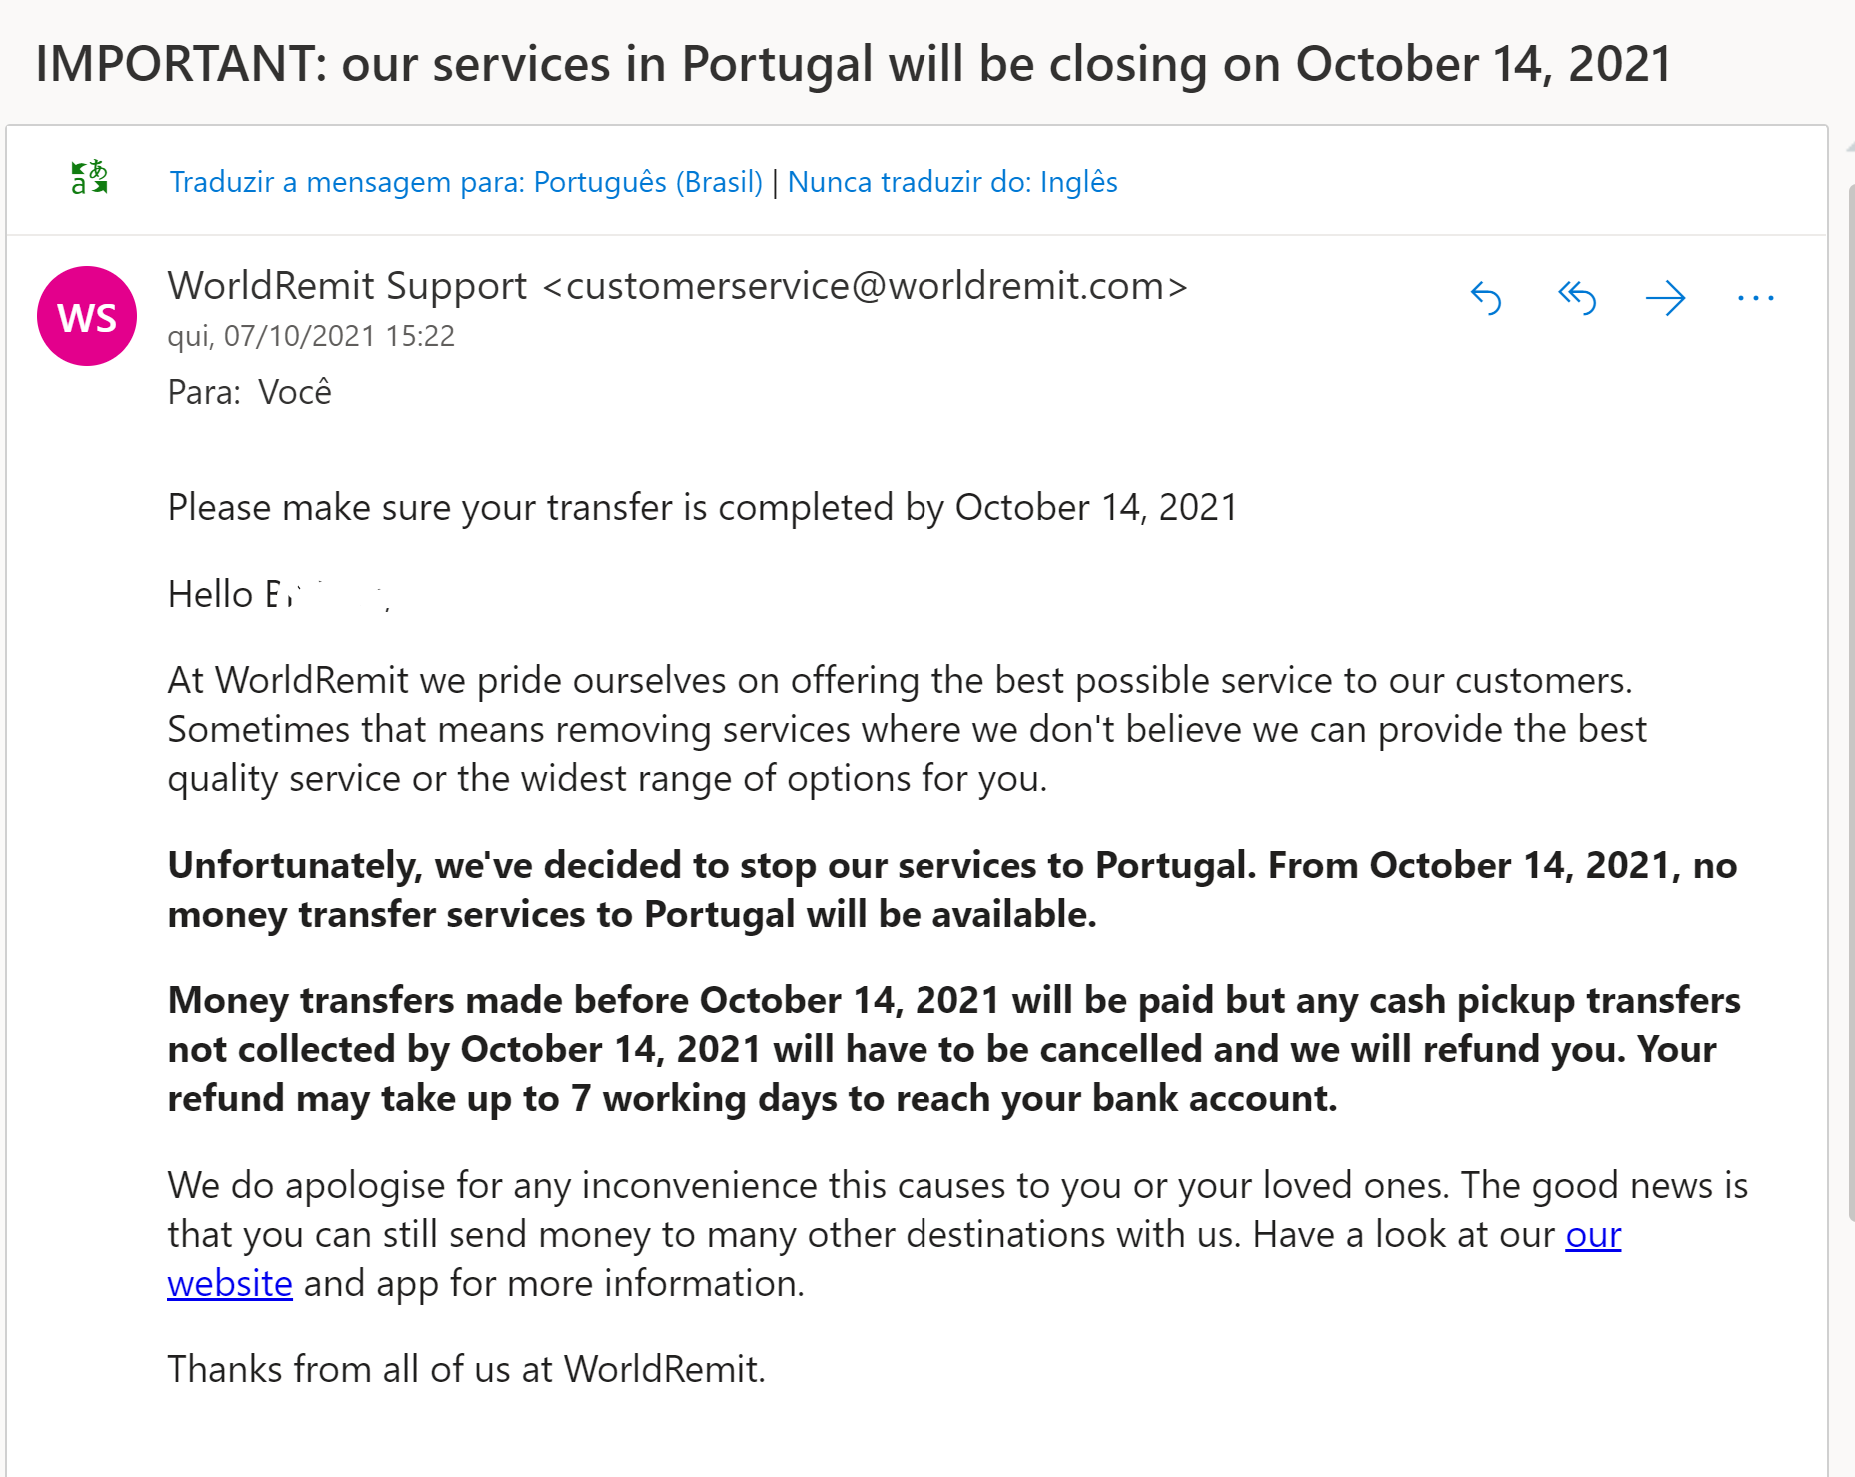Viewport: 1855px width, 1477px height.
Task: Click the email subject heading
Action: click(853, 64)
